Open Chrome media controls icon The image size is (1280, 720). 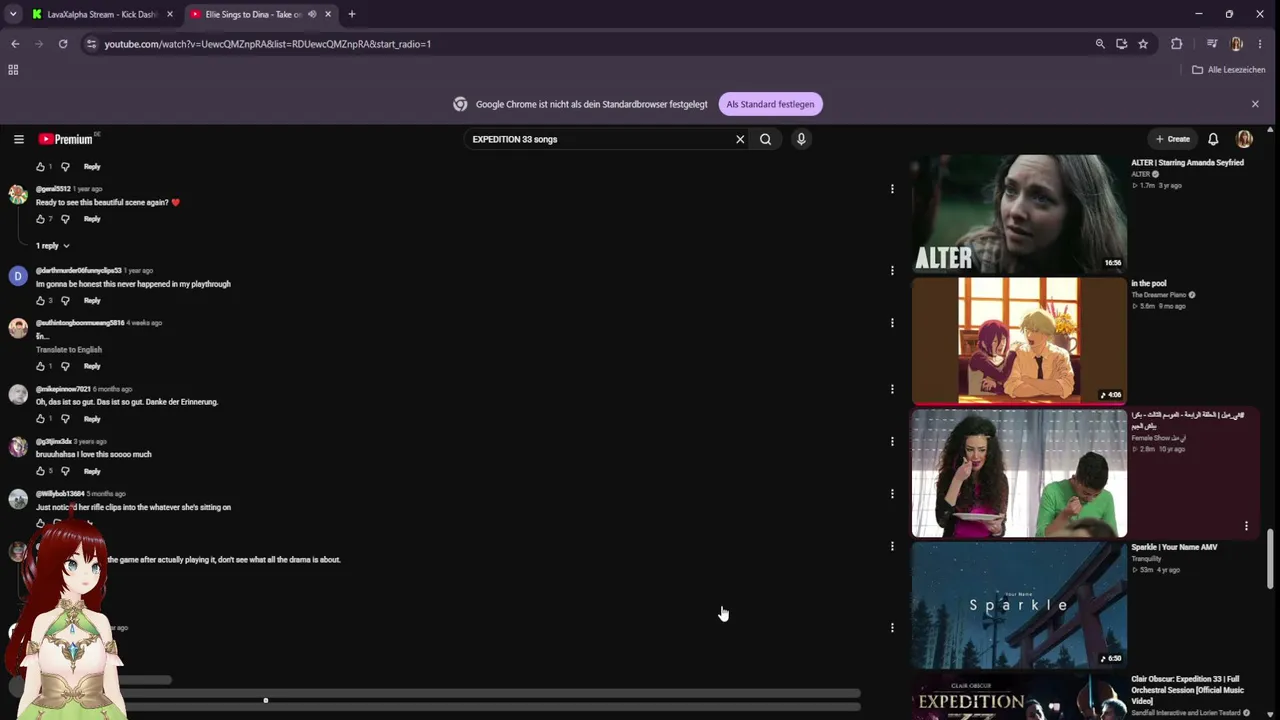coord(1212,44)
